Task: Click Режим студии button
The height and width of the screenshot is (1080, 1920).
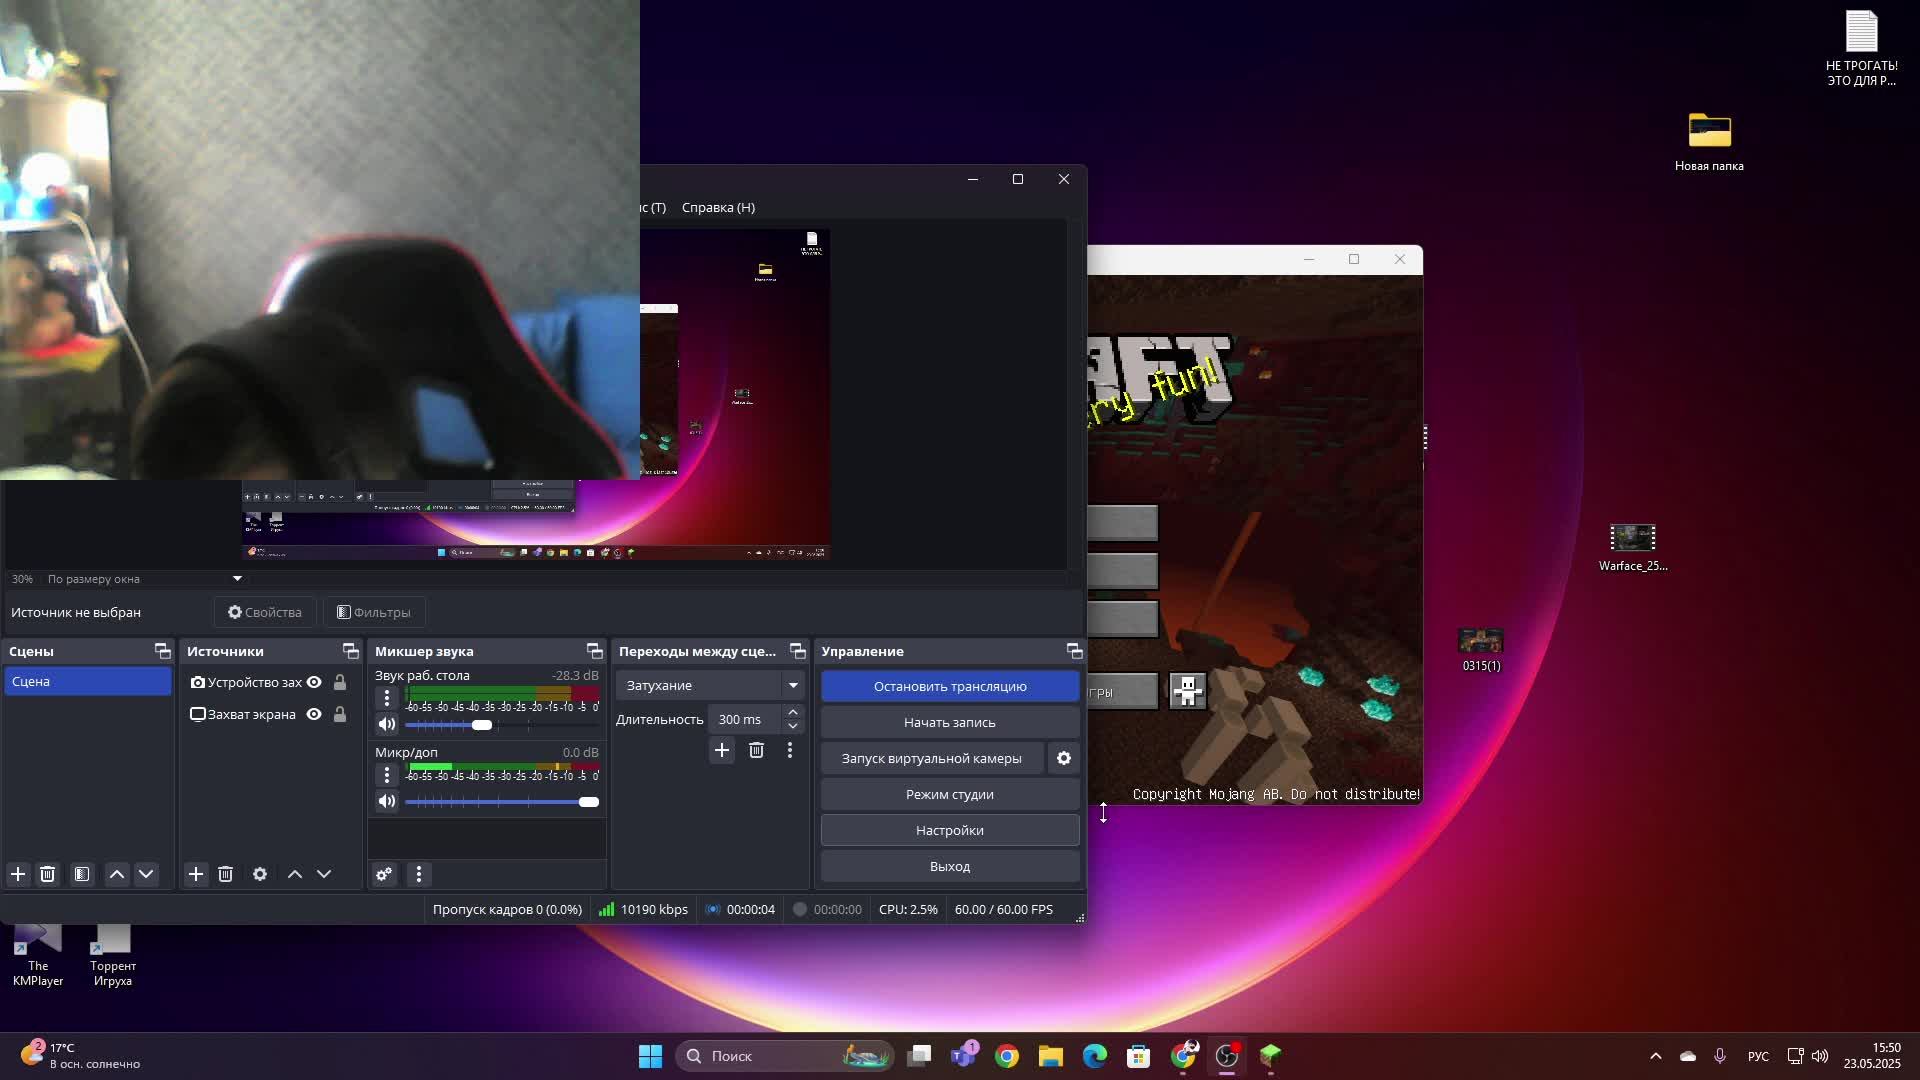Action: point(950,794)
